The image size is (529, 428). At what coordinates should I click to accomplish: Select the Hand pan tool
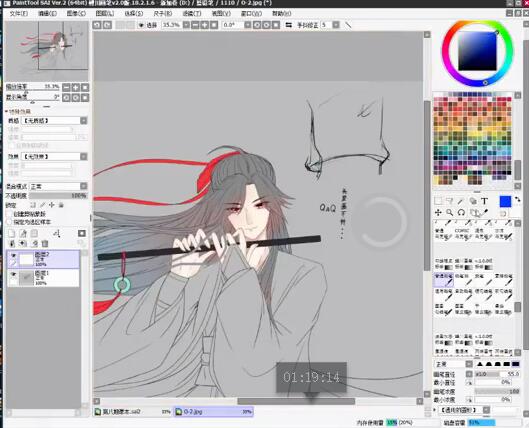pyautogui.click(x=474, y=213)
